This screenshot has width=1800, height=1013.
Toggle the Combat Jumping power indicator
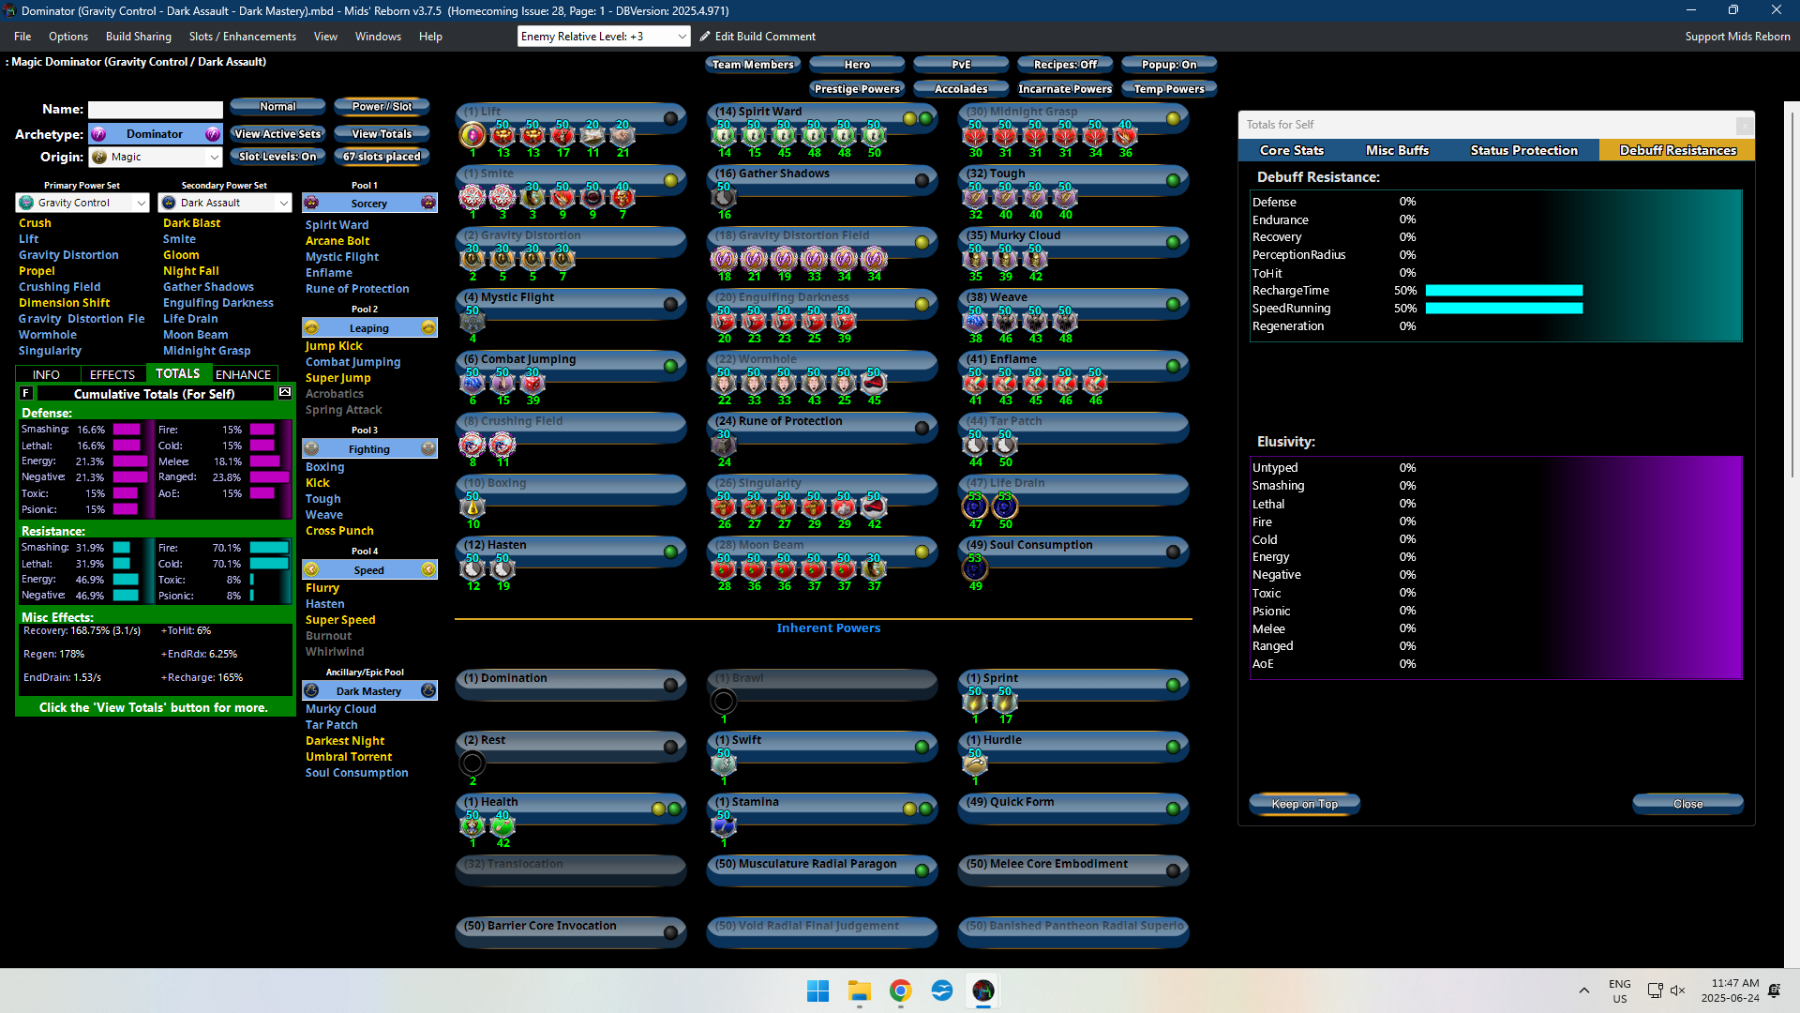tap(671, 365)
